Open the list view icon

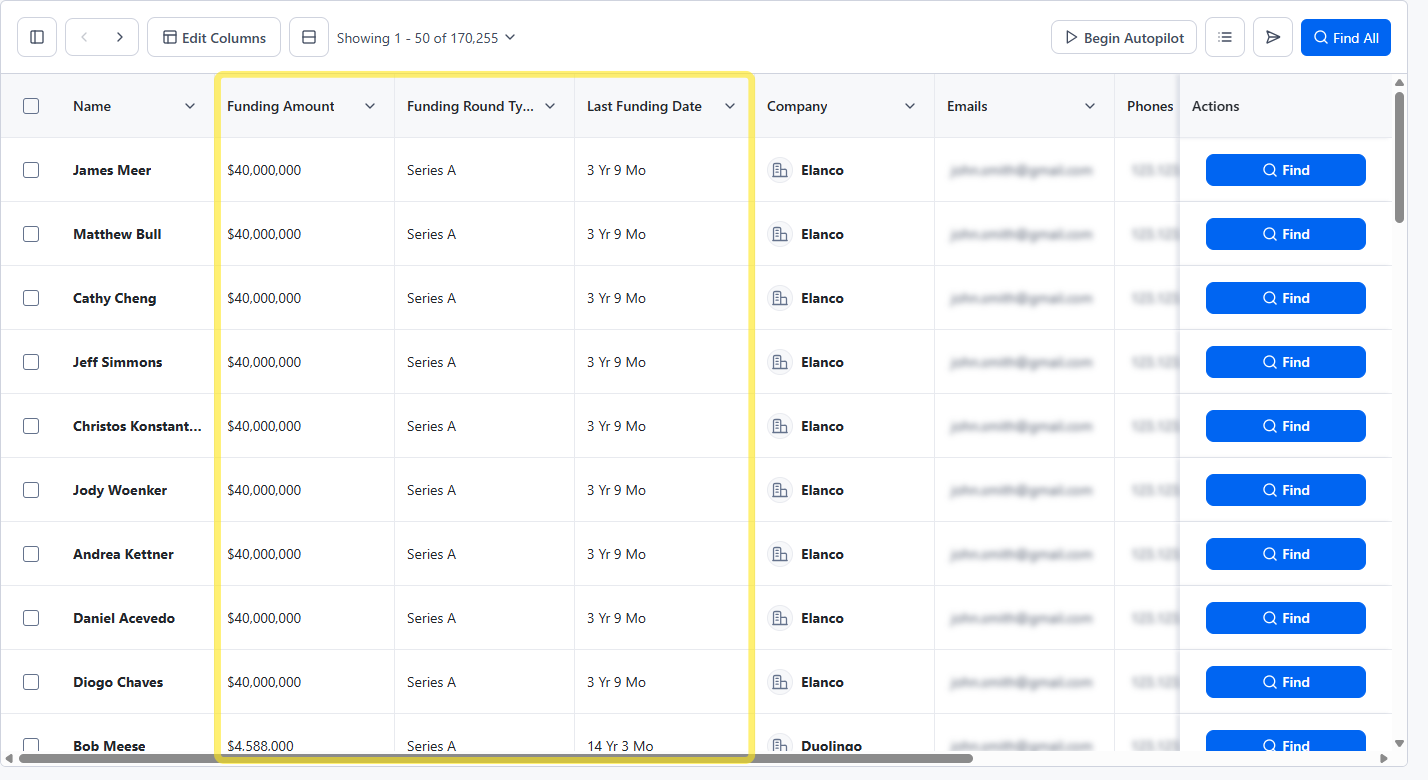(1225, 37)
